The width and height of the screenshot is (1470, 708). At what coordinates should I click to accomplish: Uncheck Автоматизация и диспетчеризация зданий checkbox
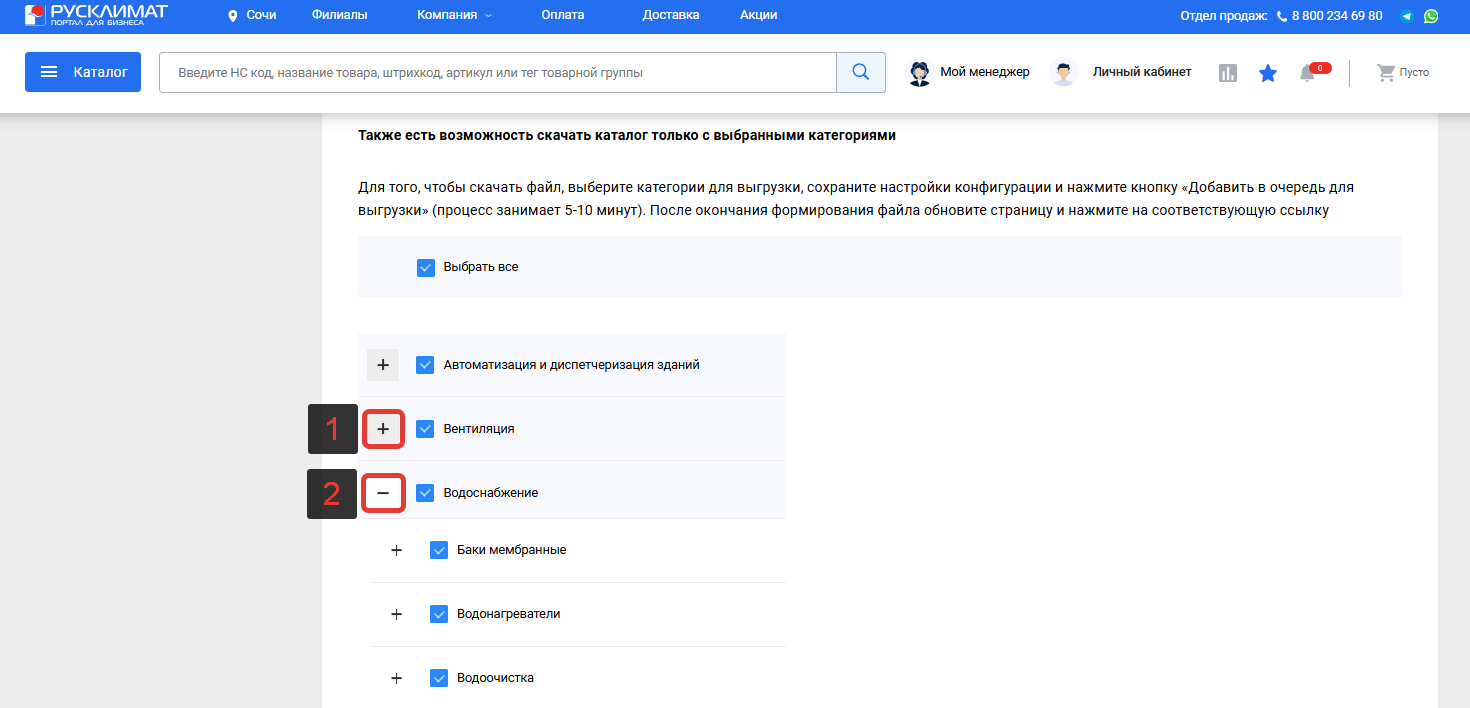(x=425, y=365)
